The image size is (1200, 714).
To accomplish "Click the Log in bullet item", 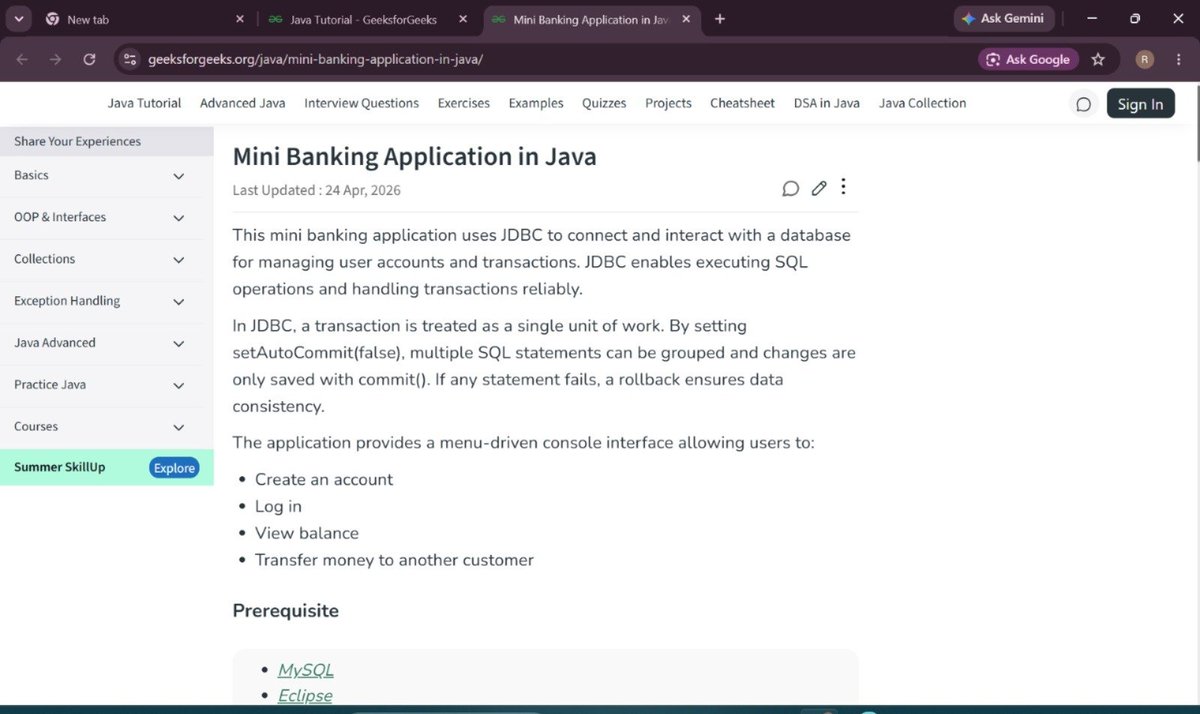I will tap(278, 506).
